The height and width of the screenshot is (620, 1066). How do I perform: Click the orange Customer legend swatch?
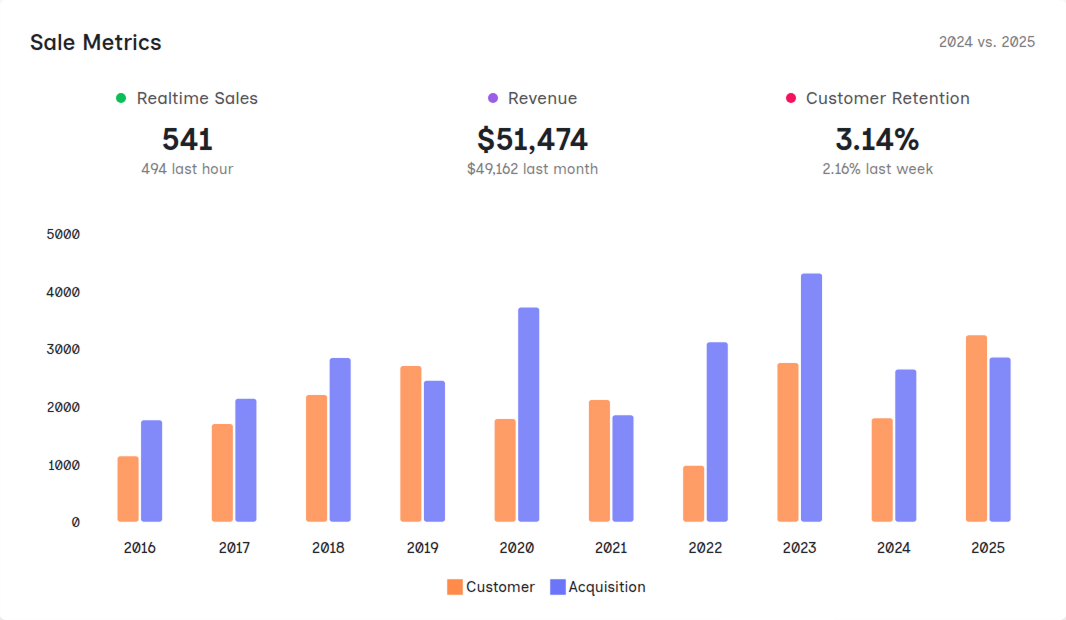tap(455, 587)
